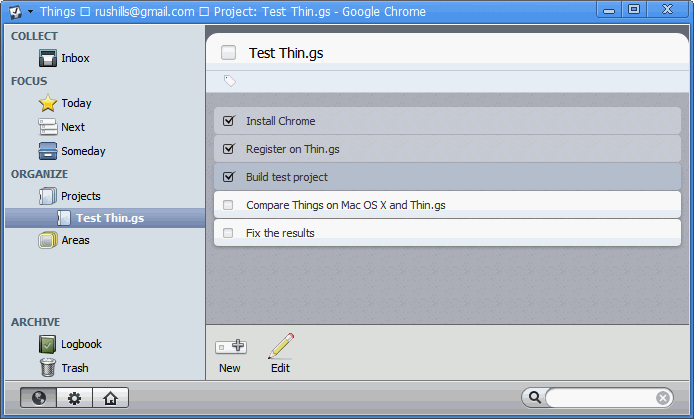This screenshot has height=419, width=694.
Task: Click the Logbook icon in the Archive section
Action: [x=47, y=344]
